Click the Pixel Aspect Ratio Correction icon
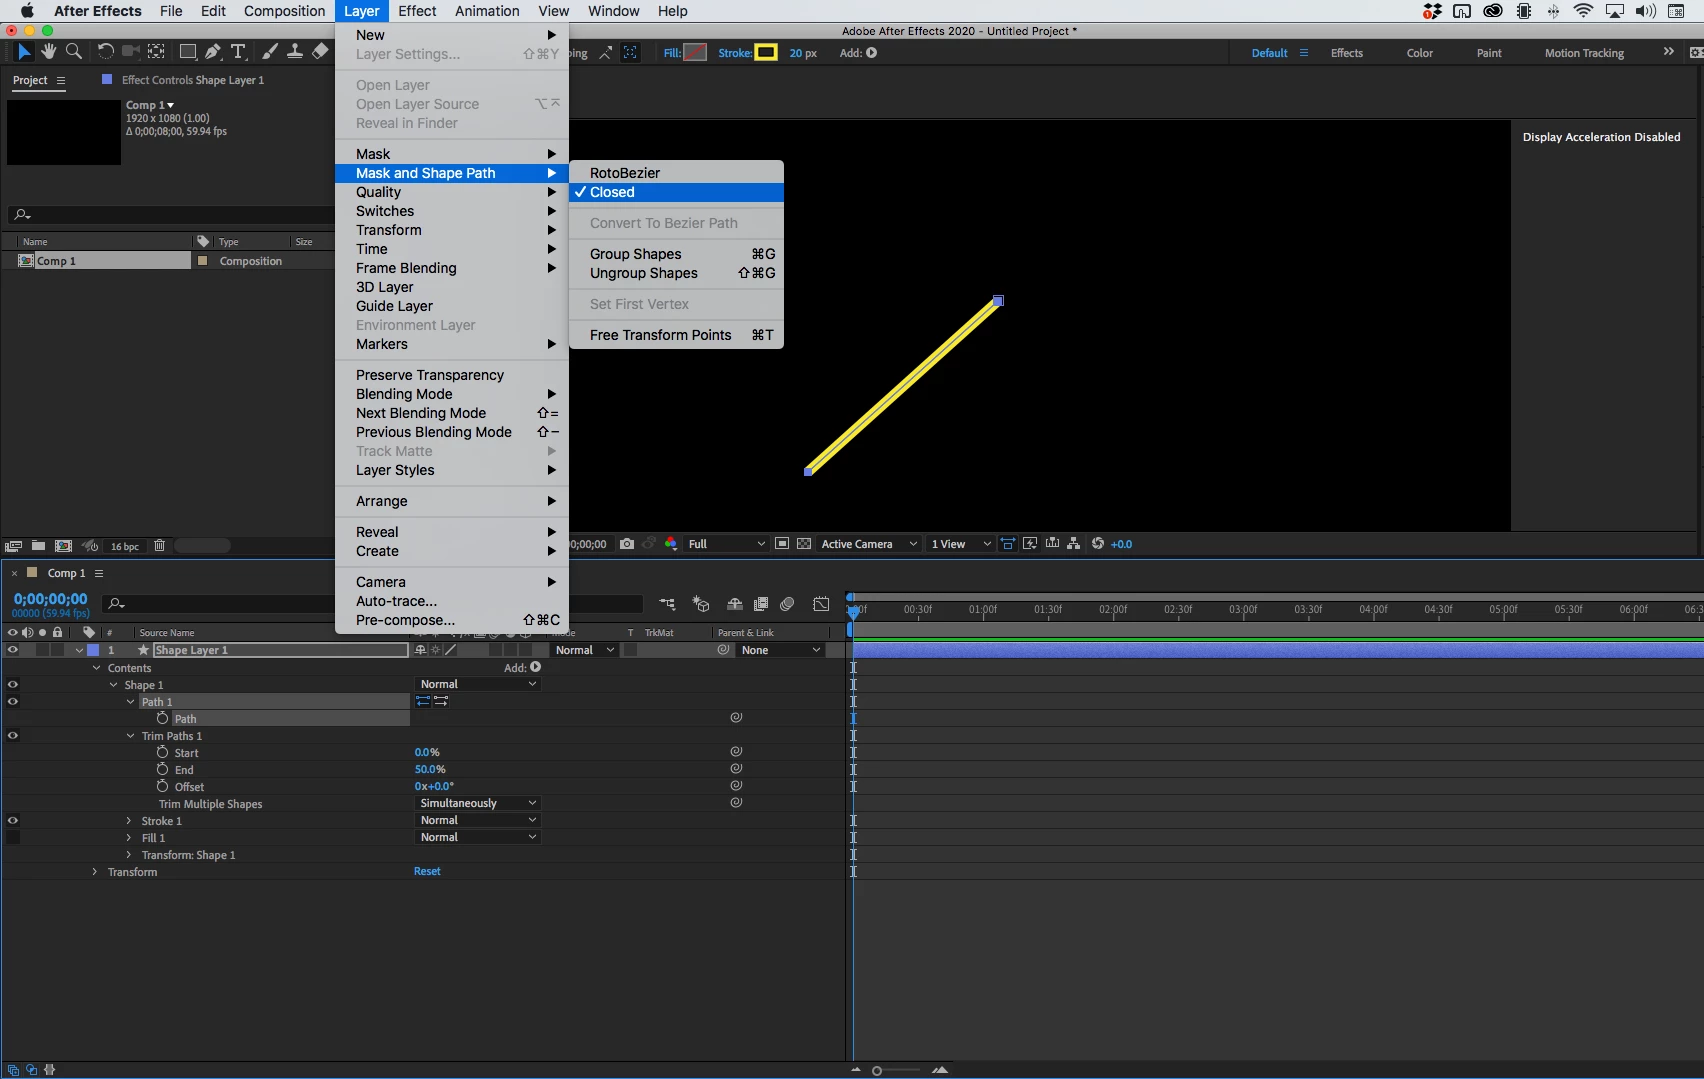 1008,544
